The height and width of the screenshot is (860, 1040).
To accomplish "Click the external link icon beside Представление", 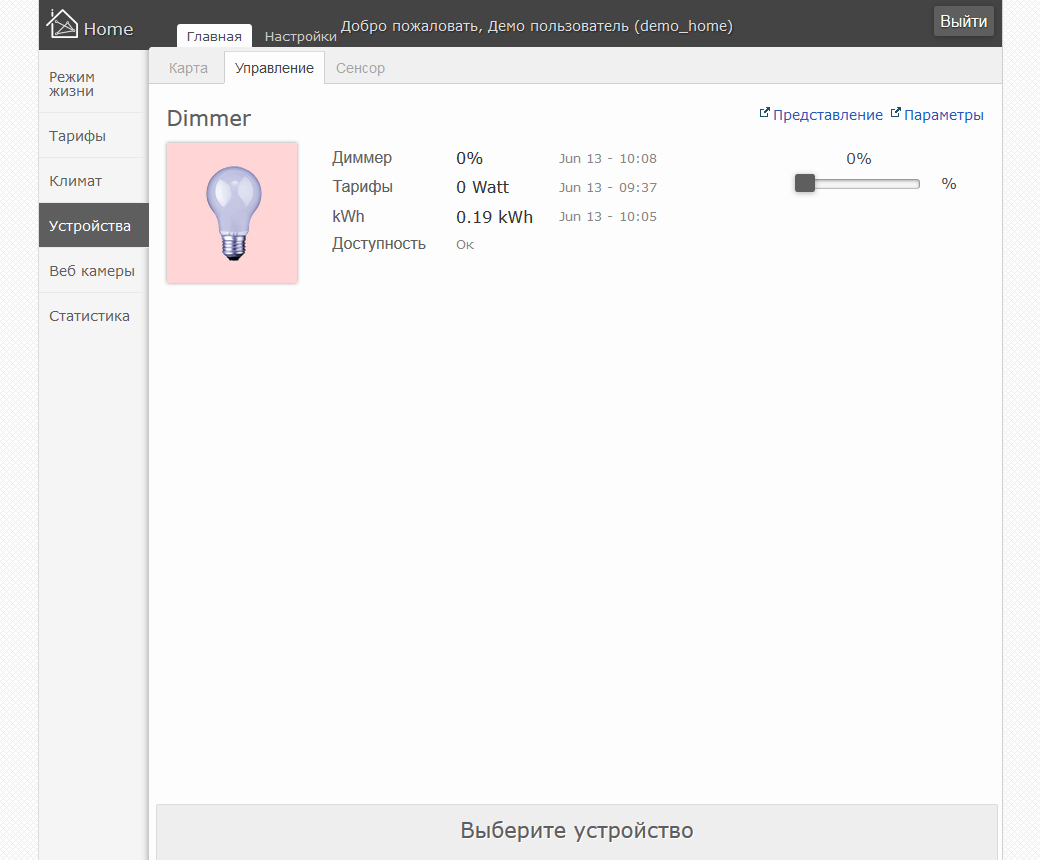I will point(764,113).
